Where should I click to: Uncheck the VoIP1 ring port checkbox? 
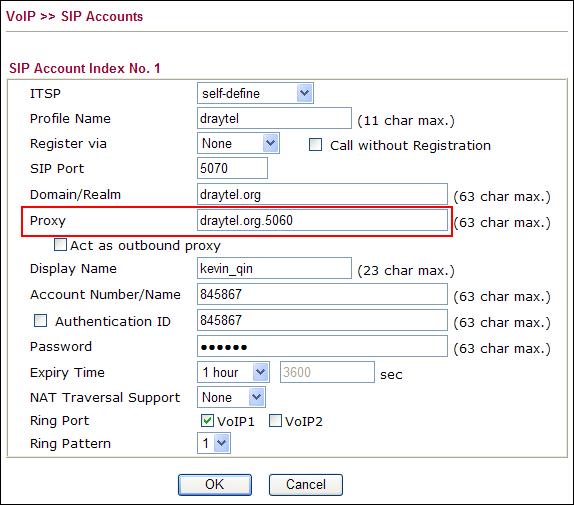click(207, 421)
